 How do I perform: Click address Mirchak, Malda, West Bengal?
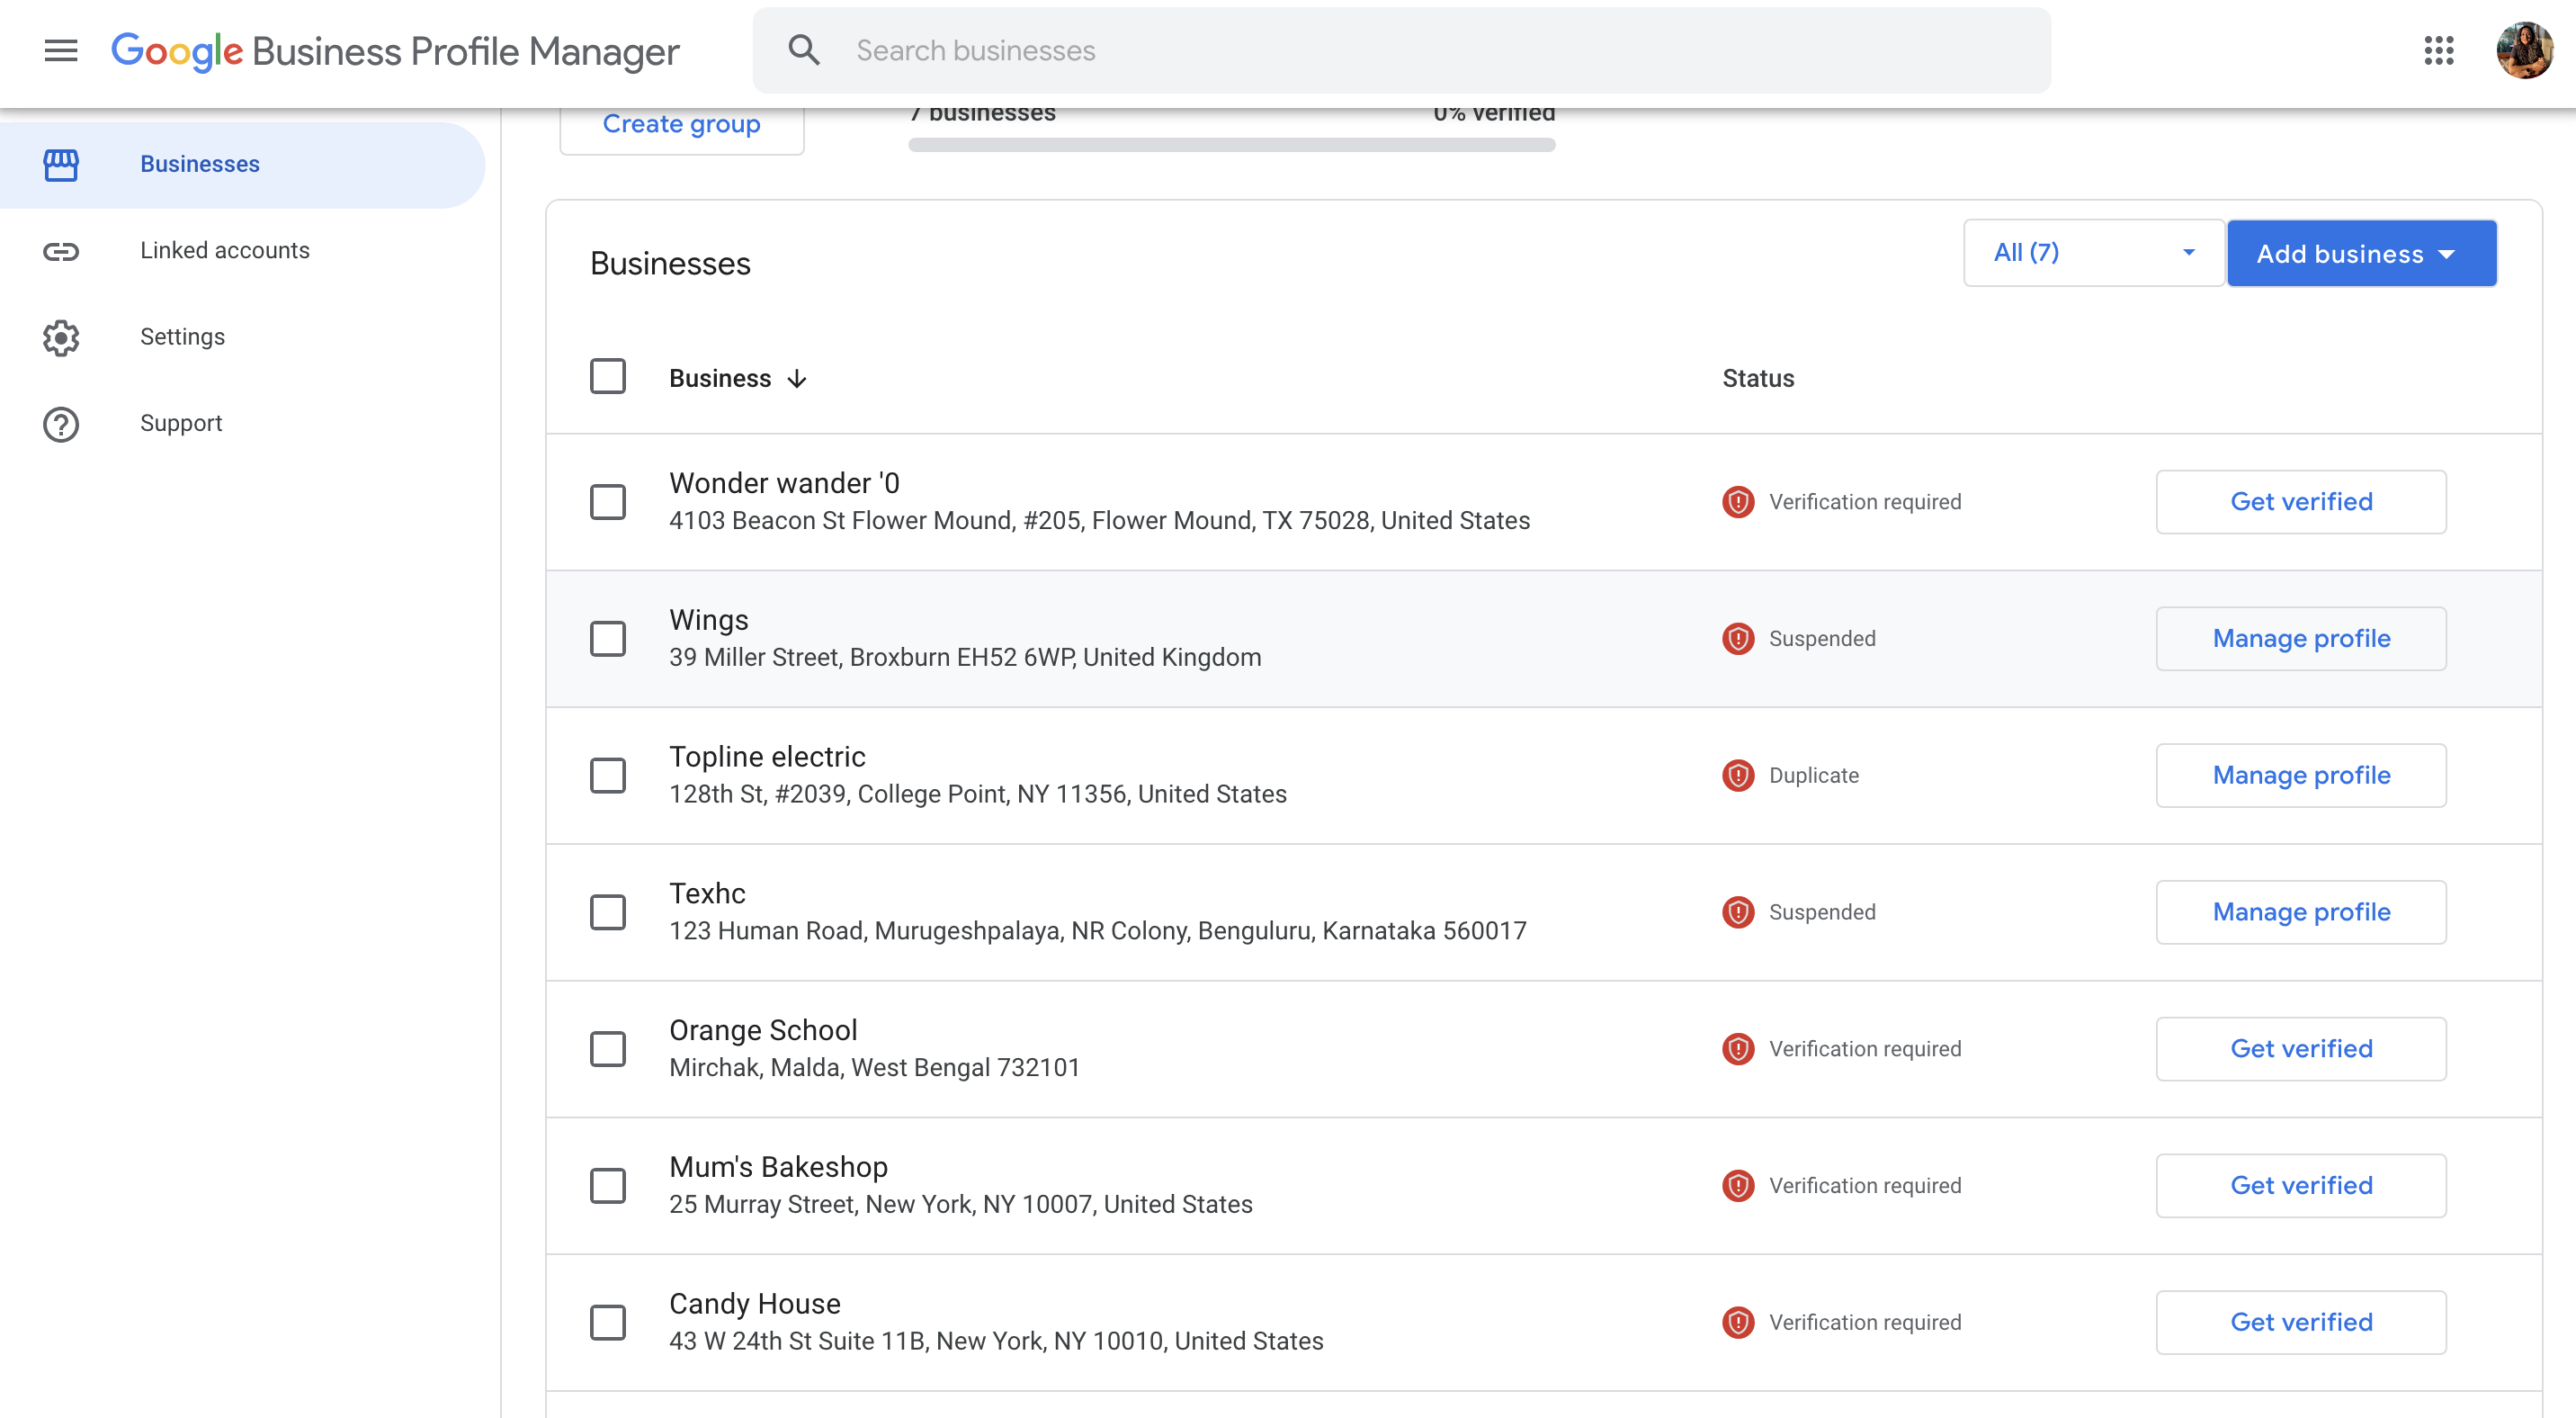[875, 1068]
